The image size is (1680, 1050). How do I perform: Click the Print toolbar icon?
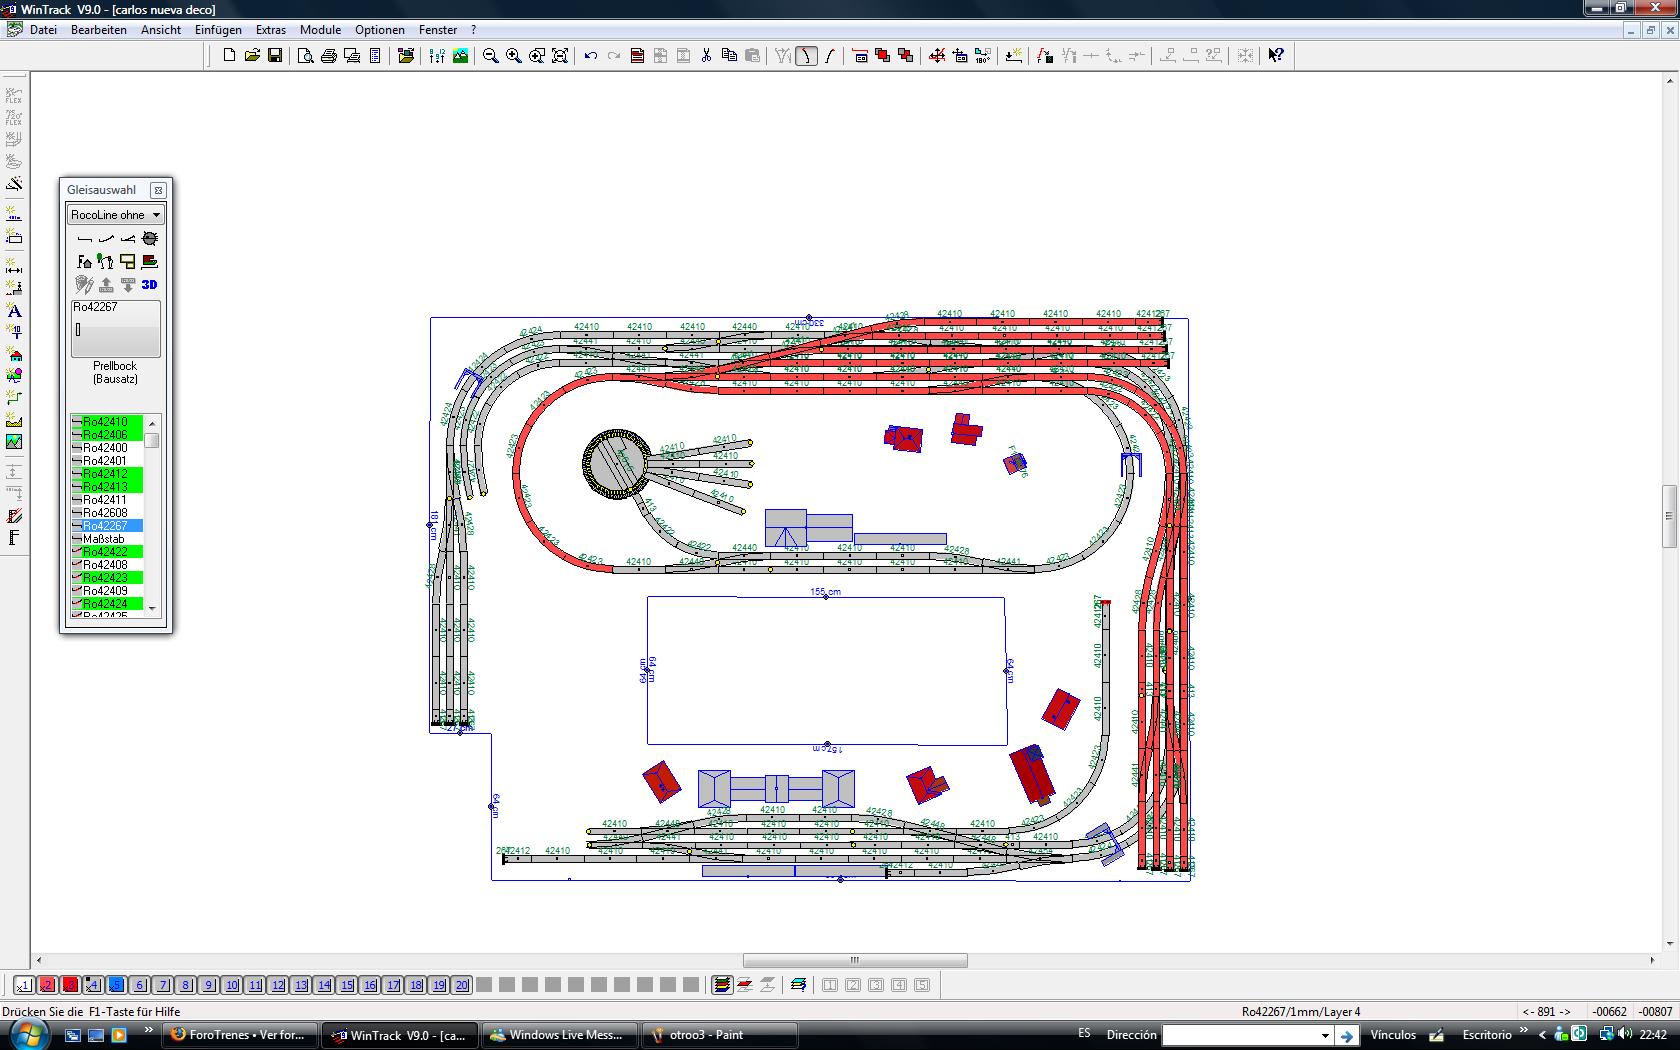[x=328, y=56]
